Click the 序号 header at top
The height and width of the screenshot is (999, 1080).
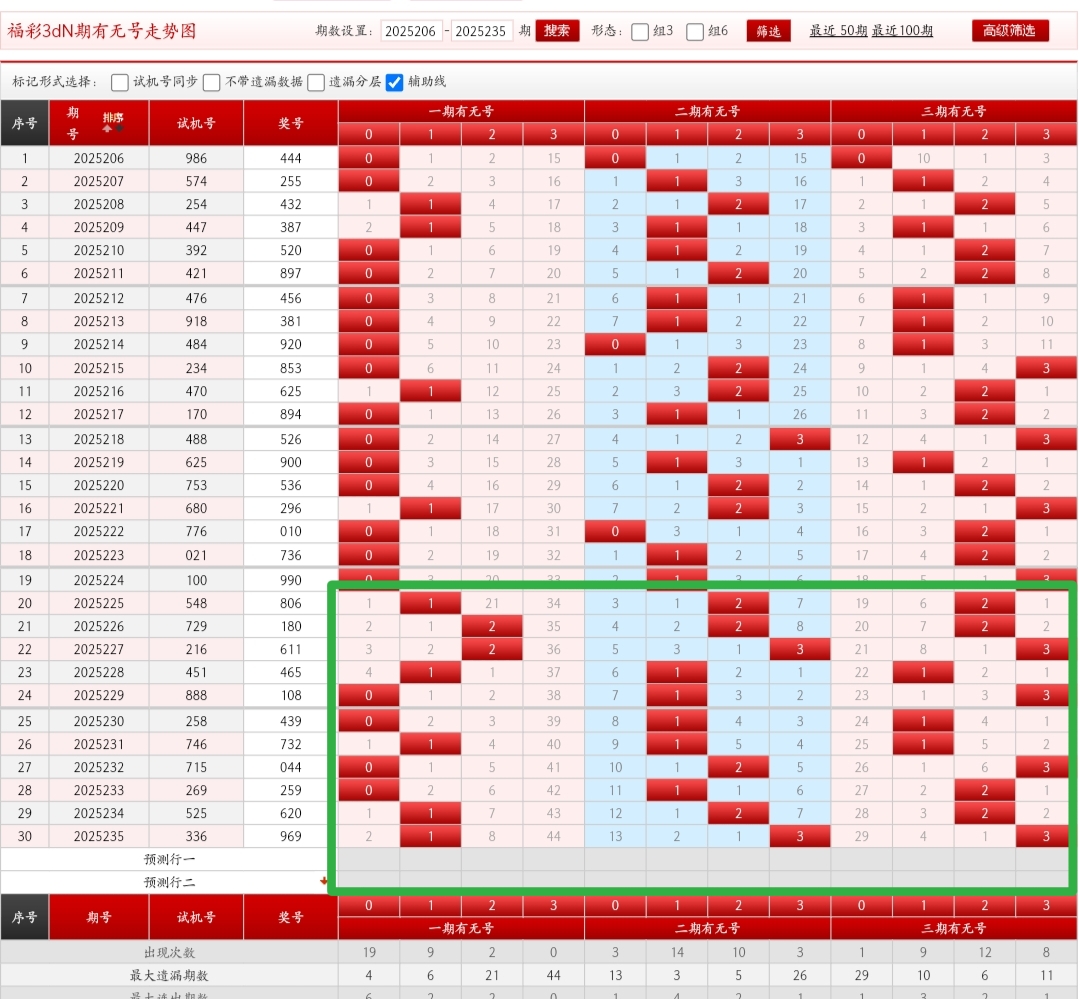pyautogui.click(x=25, y=123)
